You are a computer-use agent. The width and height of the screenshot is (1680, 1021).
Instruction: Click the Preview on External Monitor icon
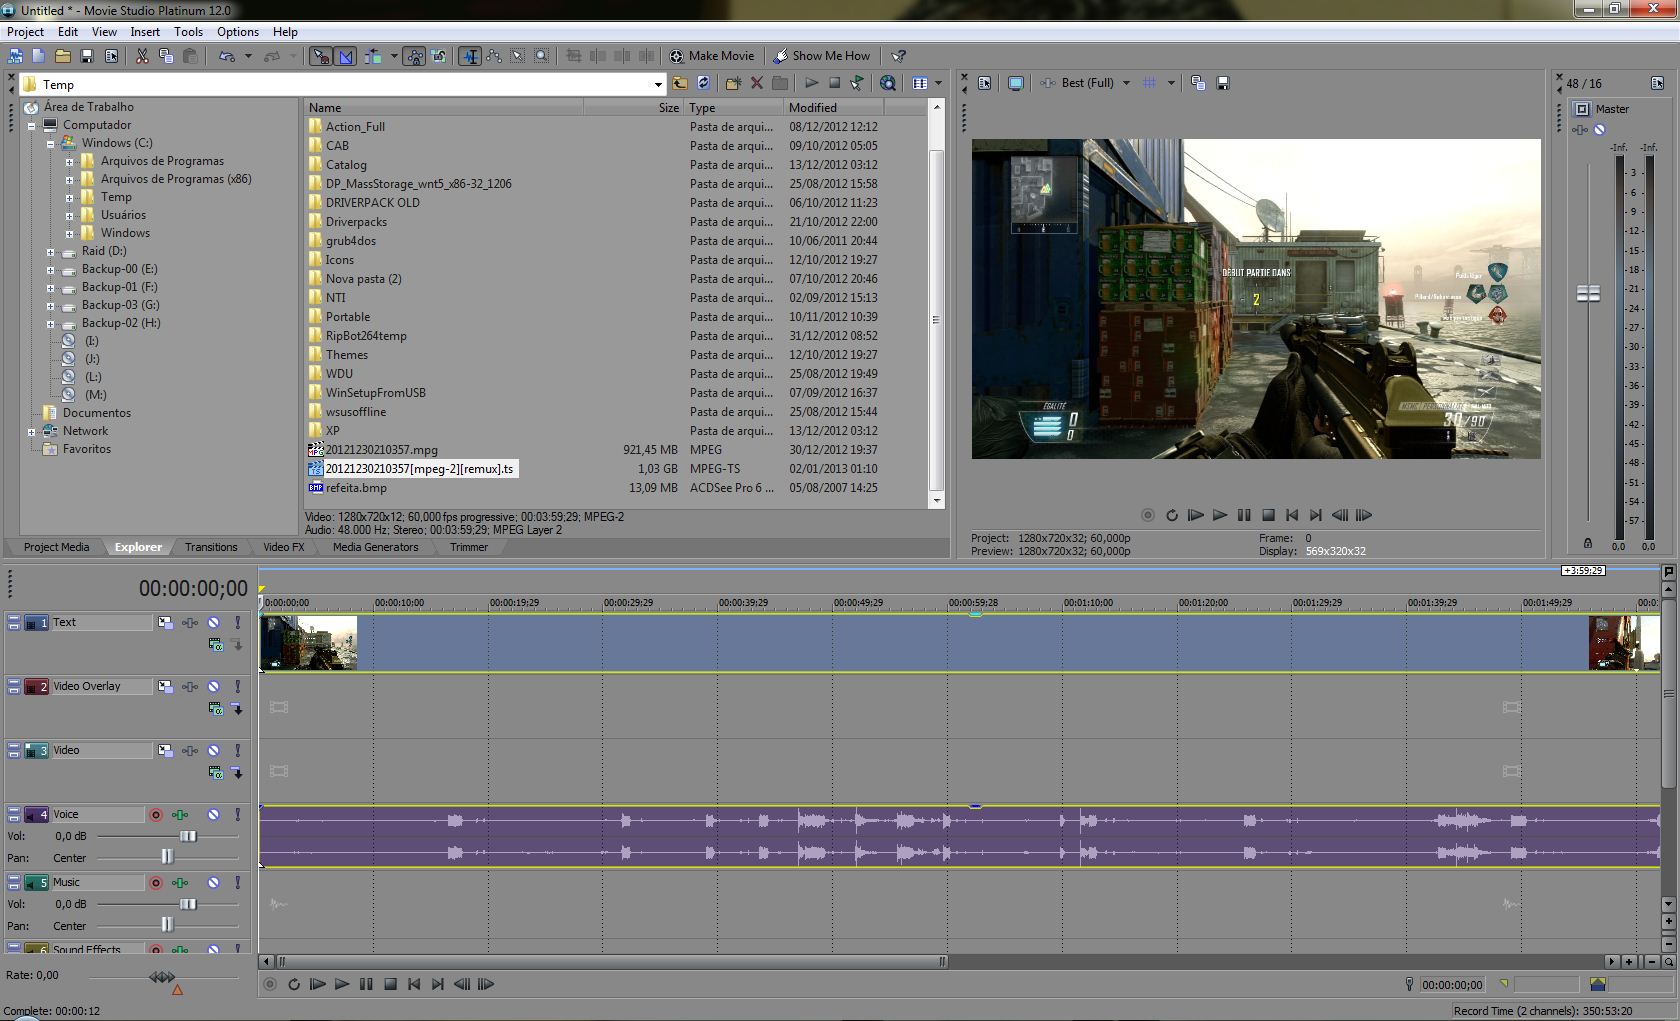pyautogui.click(x=1016, y=83)
